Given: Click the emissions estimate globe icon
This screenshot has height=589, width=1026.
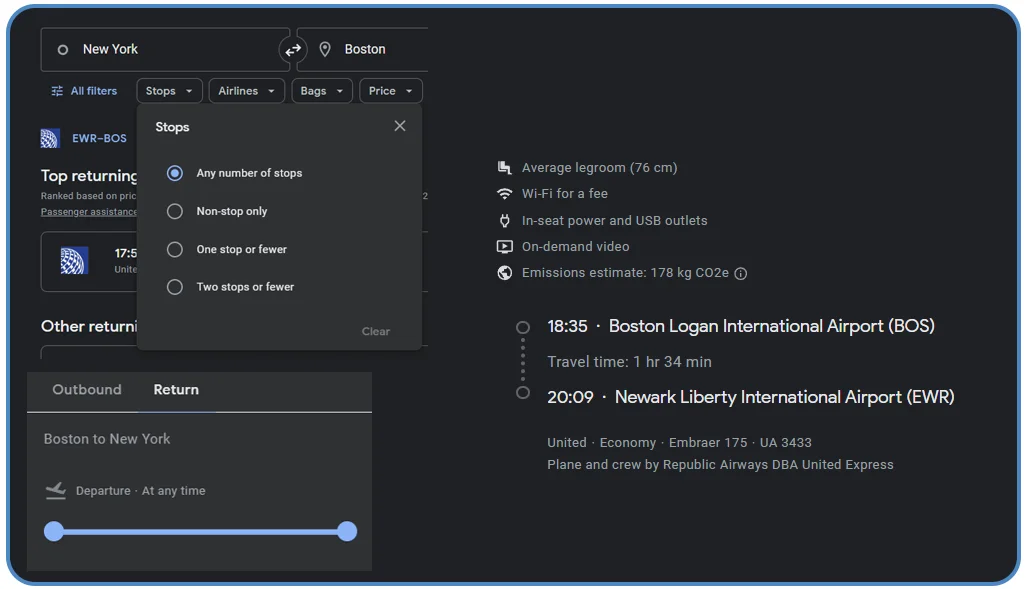Looking at the screenshot, I should tap(504, 272).
